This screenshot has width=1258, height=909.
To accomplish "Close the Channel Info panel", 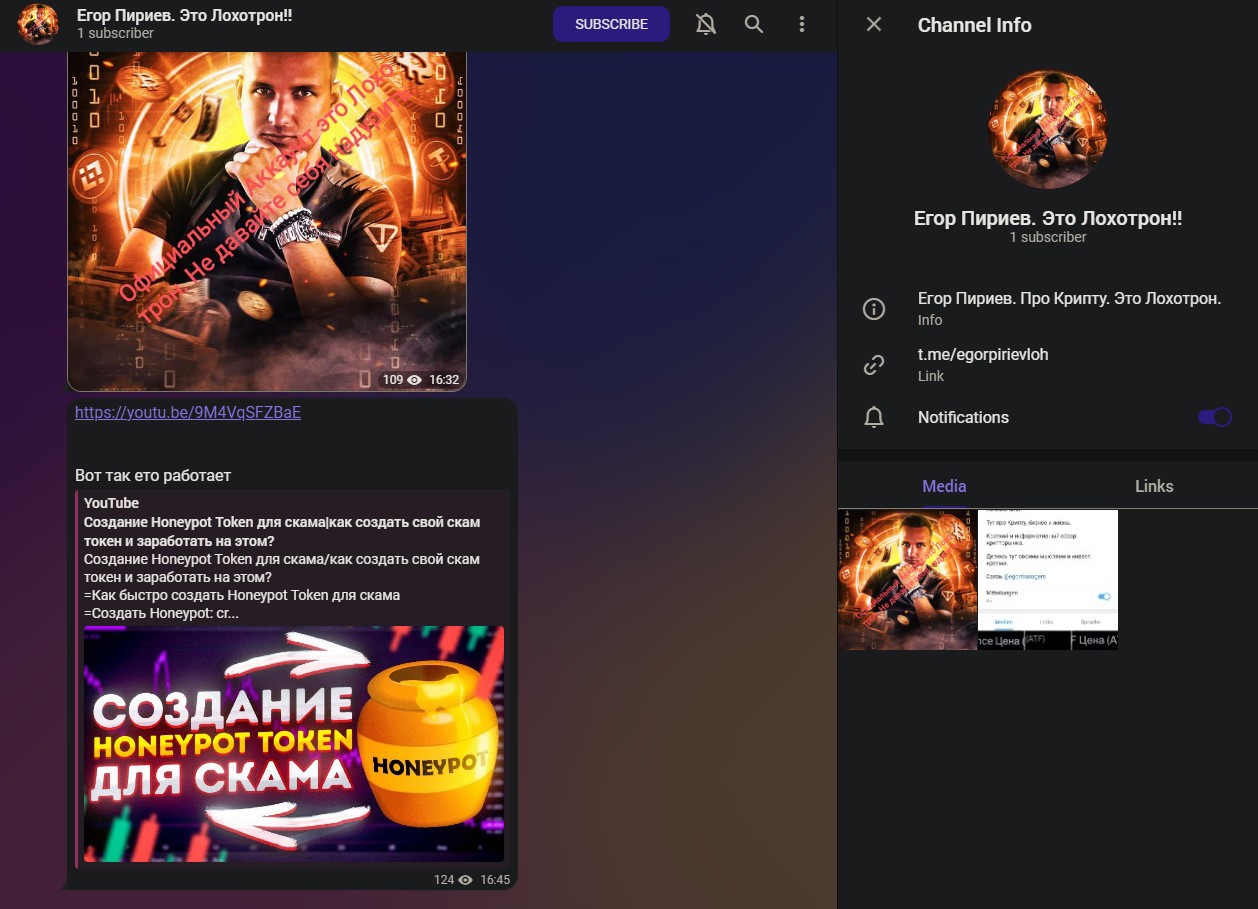I will tap(874, 24).
